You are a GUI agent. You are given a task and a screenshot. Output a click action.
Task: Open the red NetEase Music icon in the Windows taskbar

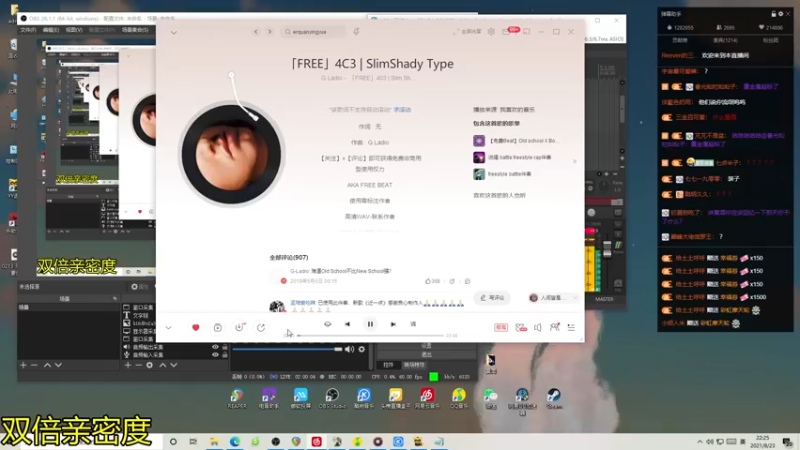point(316,441)
